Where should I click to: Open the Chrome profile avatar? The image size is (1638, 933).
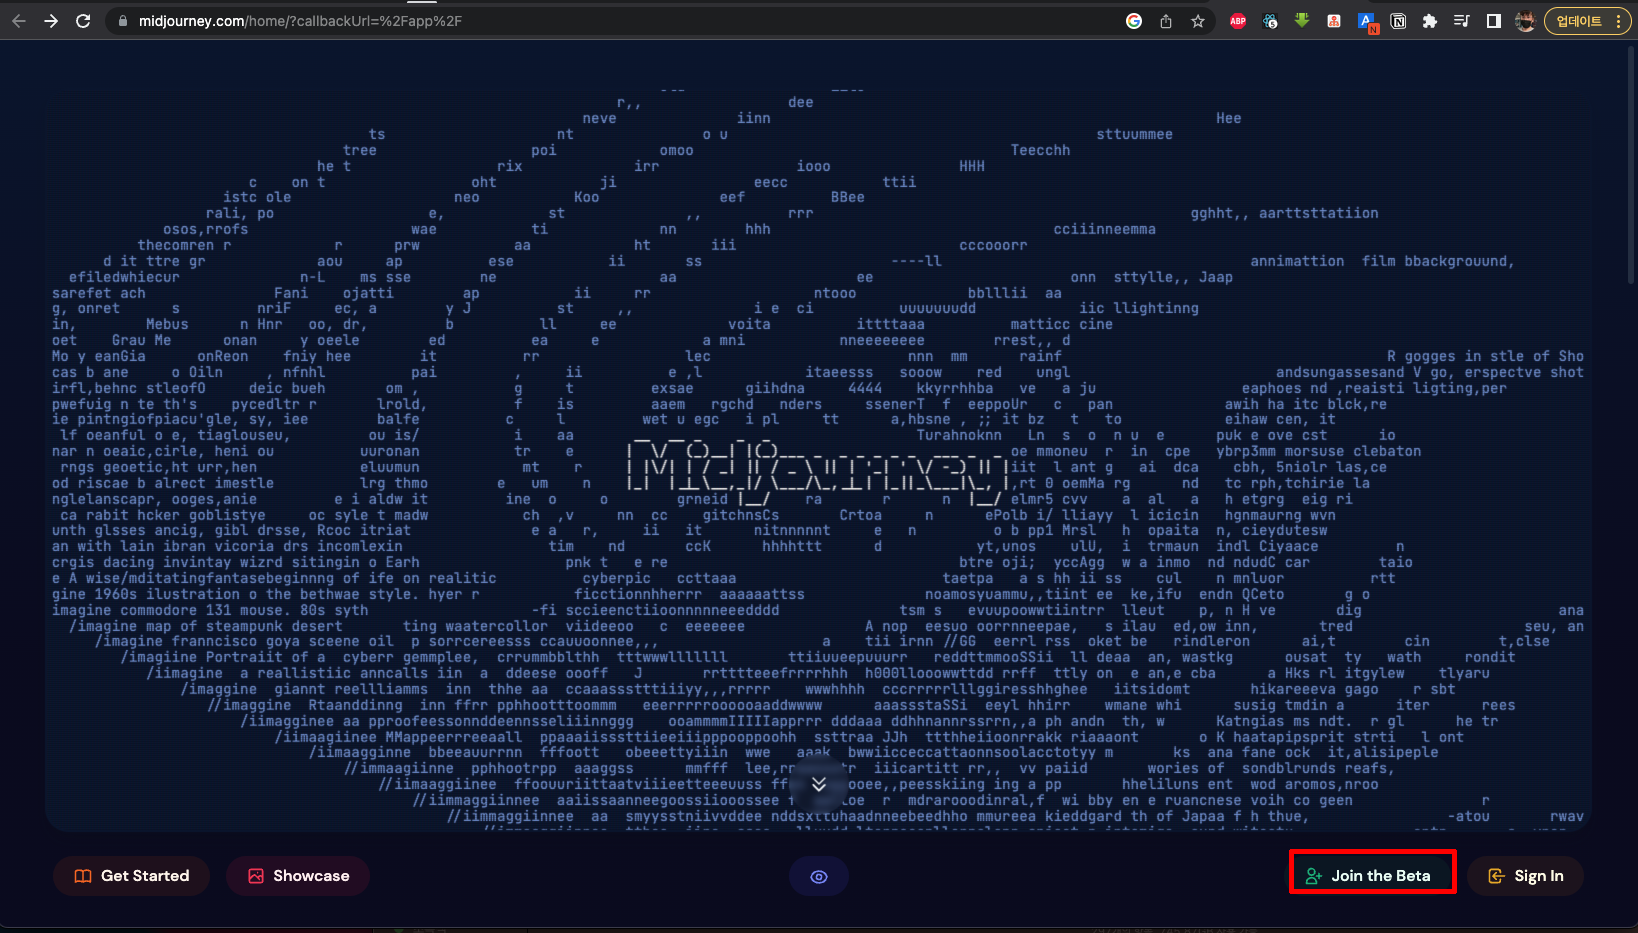1525,21
